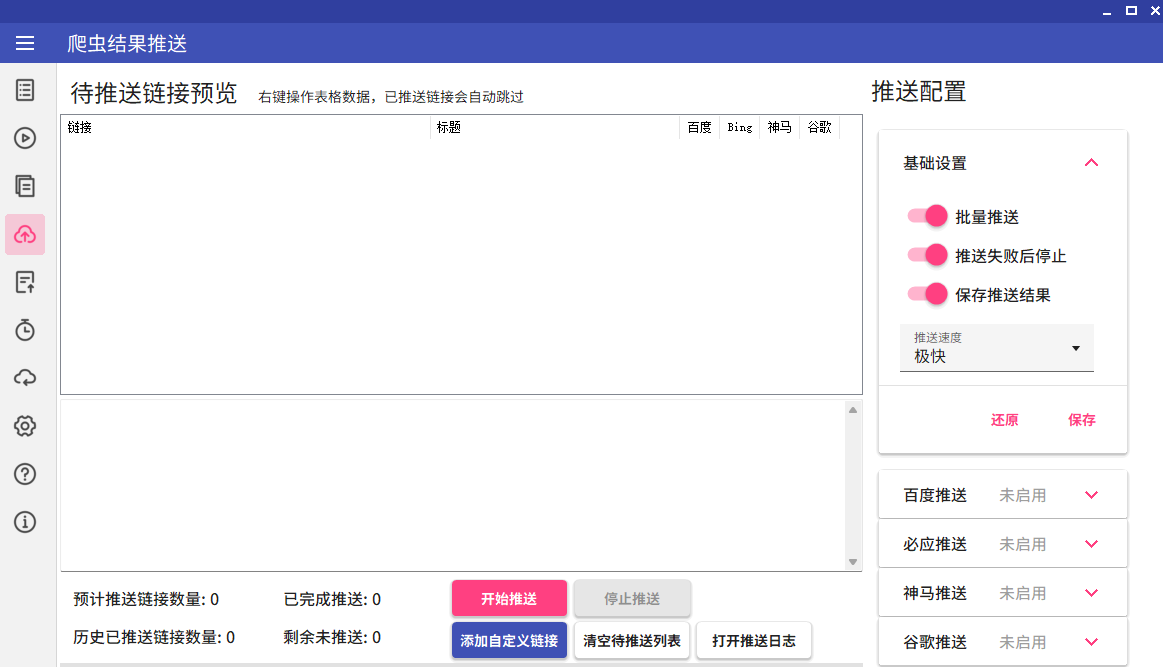The height and width of the screenshot is (667, 1163).
Task: Click the play circle sidebar icon
Action: pos(25,138)
